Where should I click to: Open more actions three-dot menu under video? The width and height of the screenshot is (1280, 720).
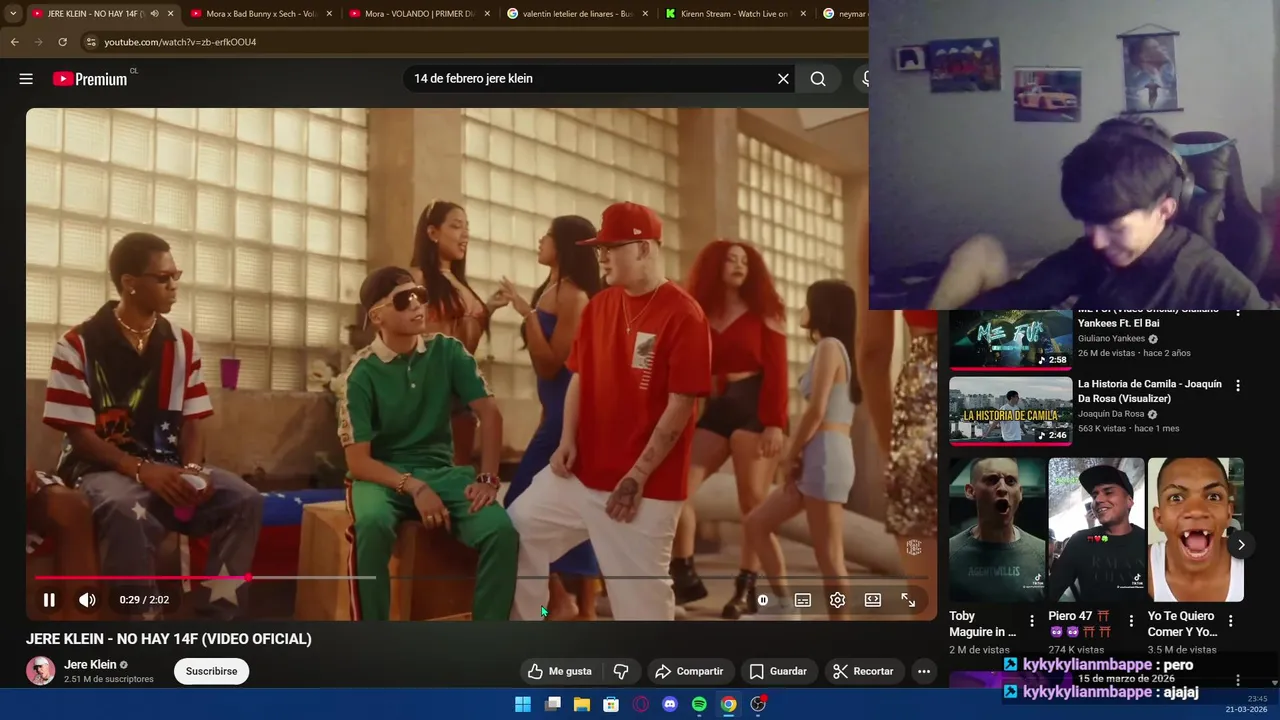click(x=924, y=671)
